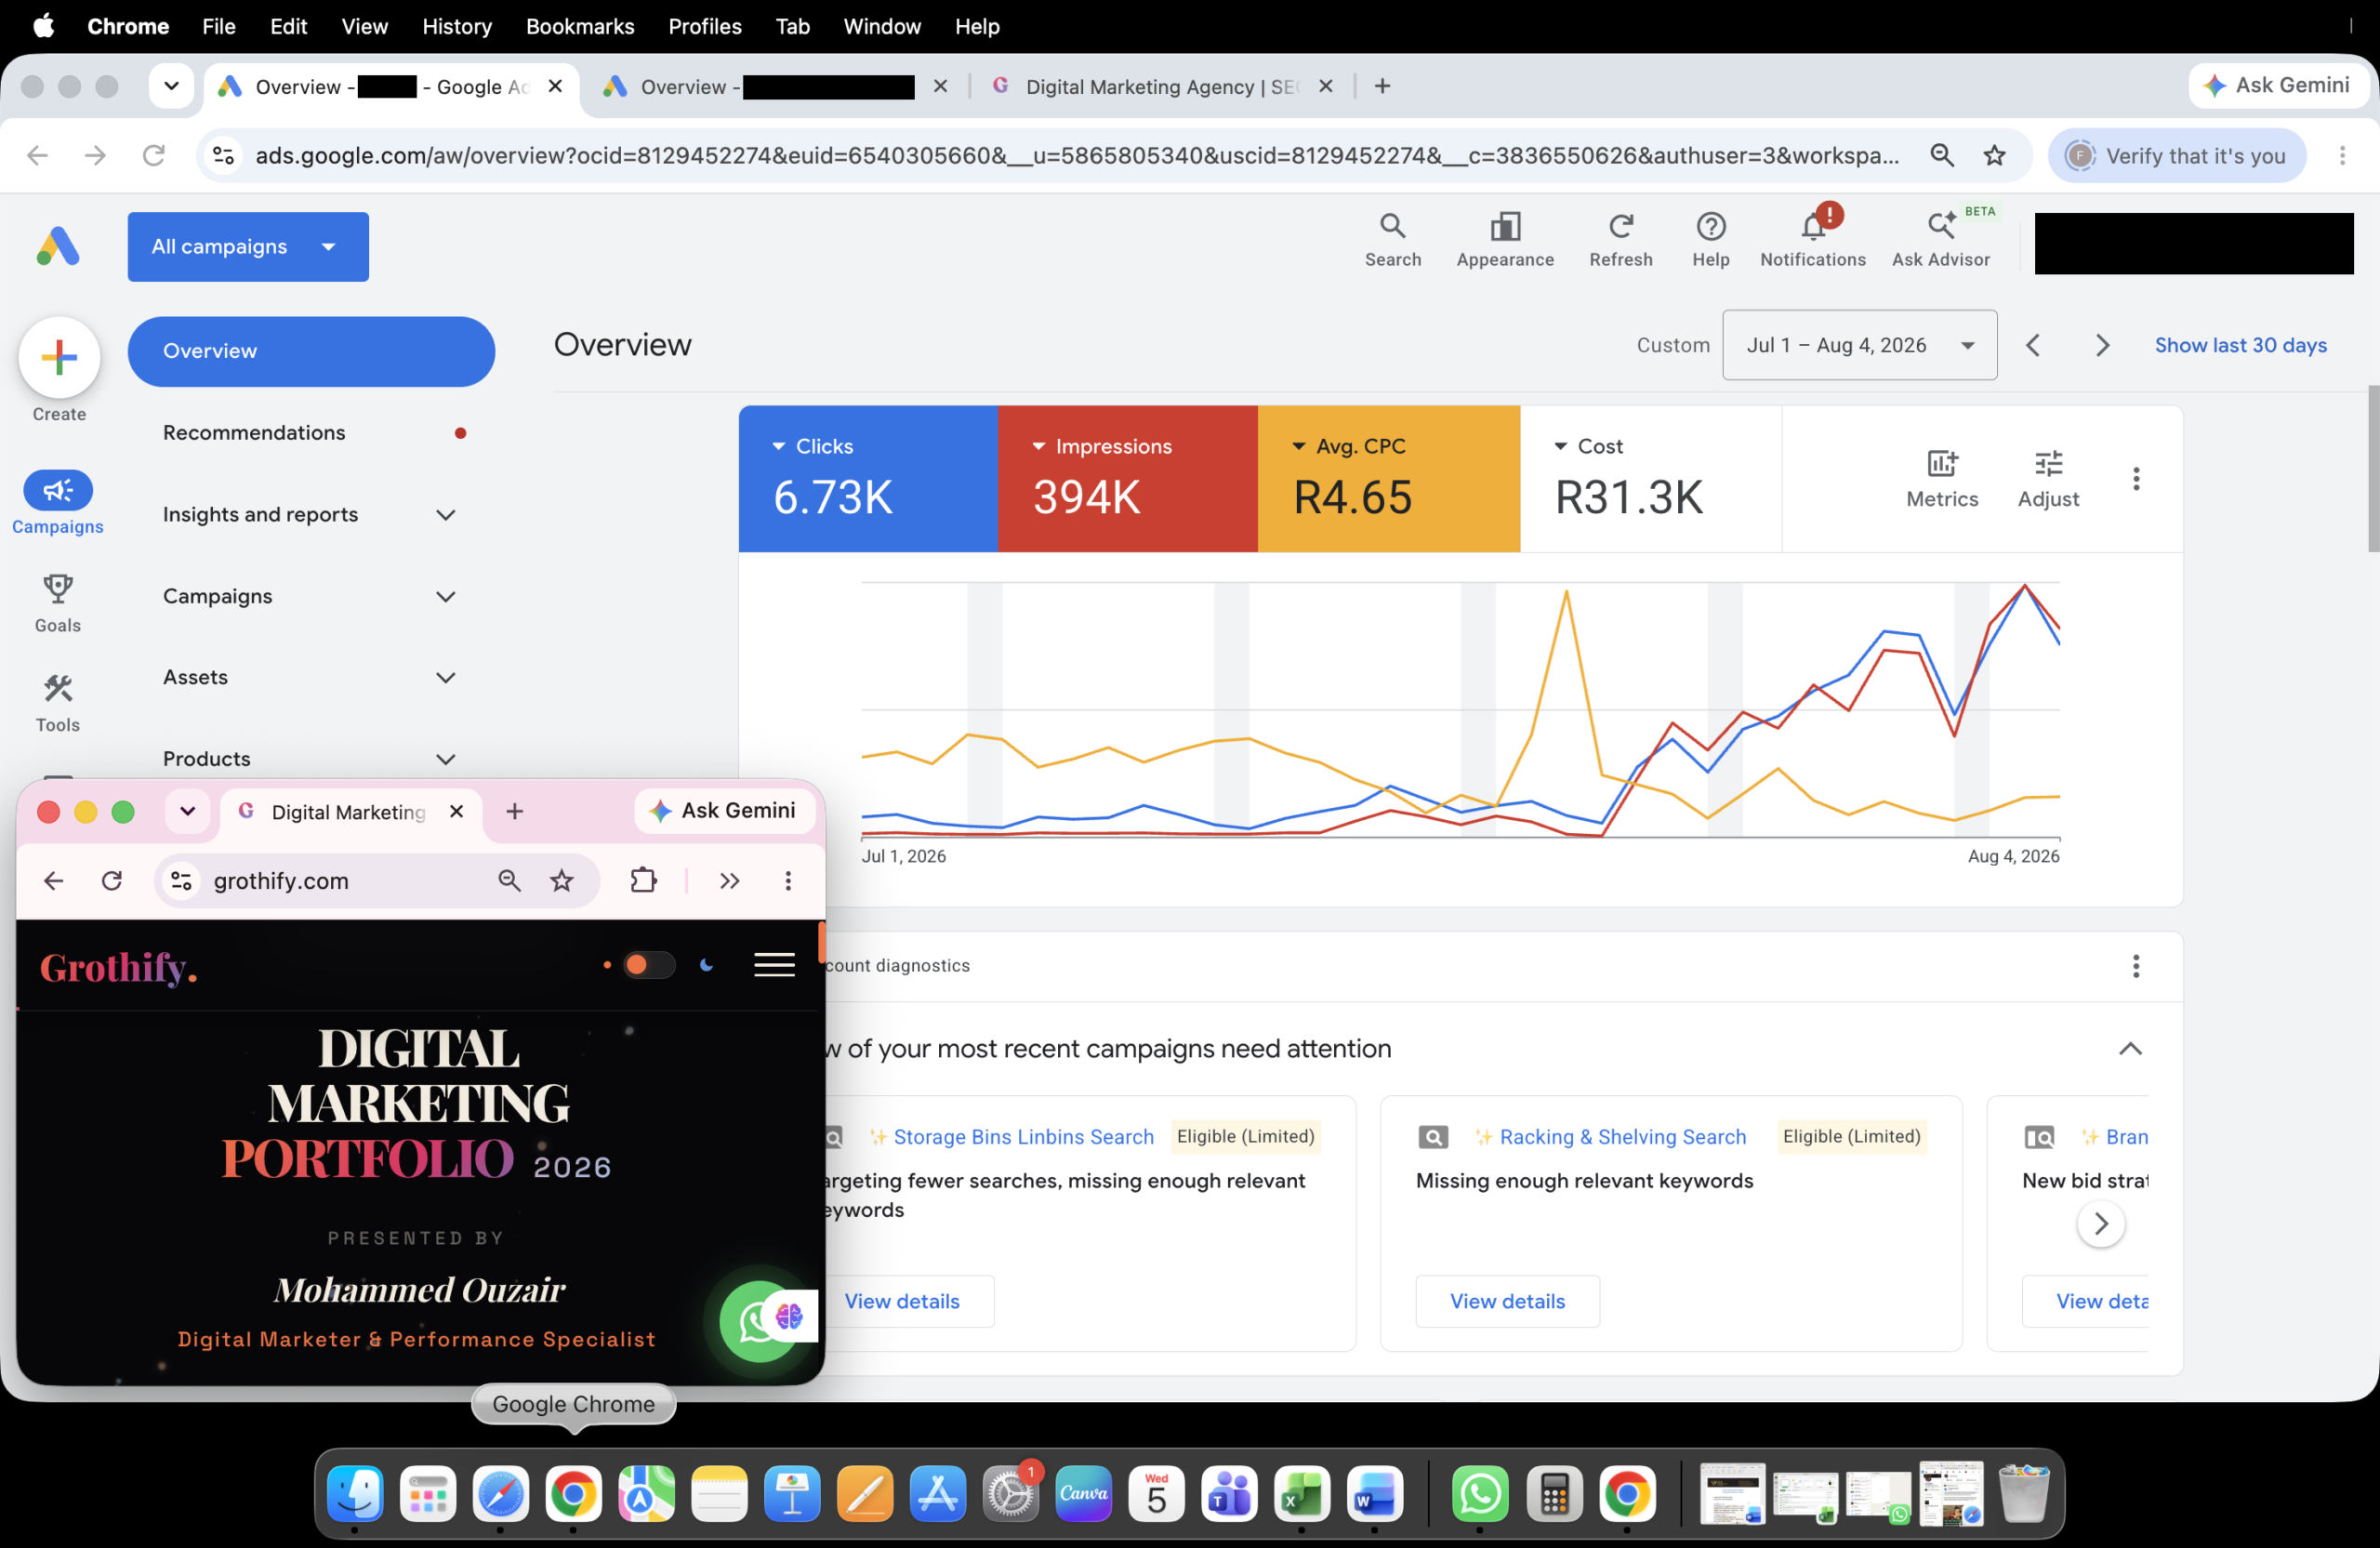Collapse the campaigns need attention section
The image size is (2380, 1548).
click(x=2130, y=1048)
